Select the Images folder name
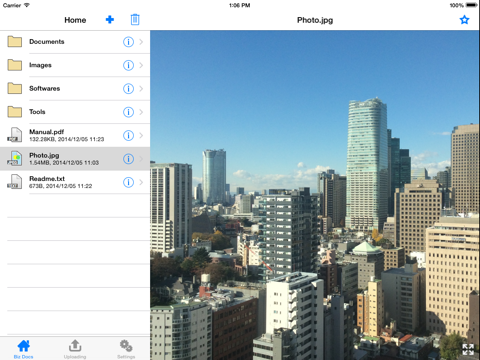Viewport: 480px width, 360px height. tap(40, 65)
